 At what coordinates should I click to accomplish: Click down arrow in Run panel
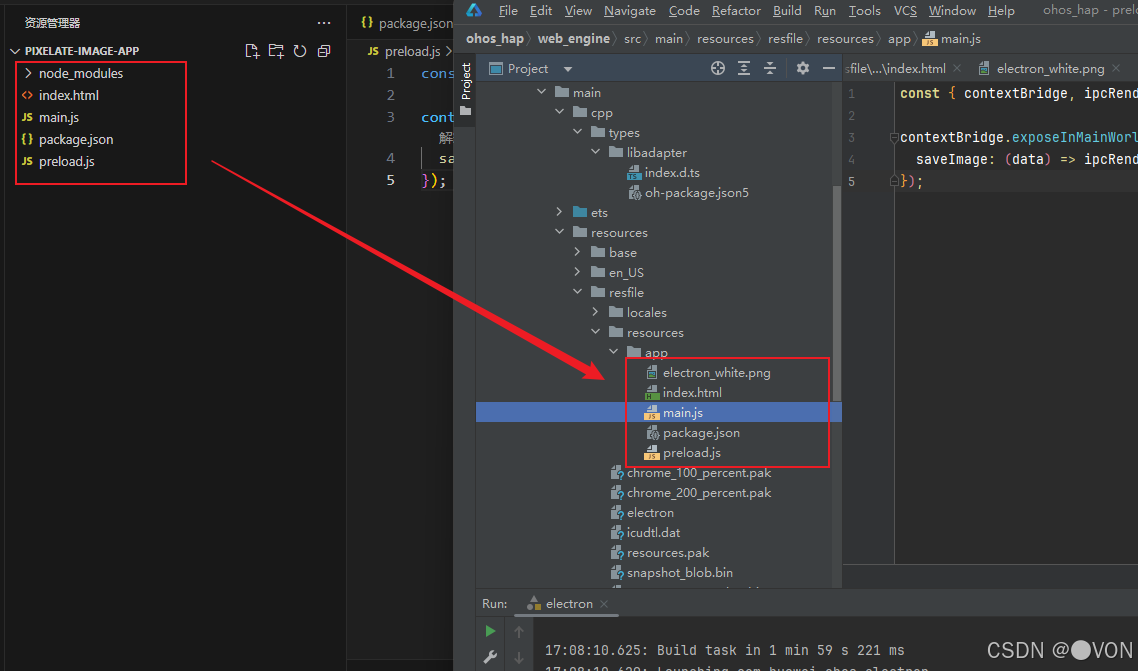(519, 658)
